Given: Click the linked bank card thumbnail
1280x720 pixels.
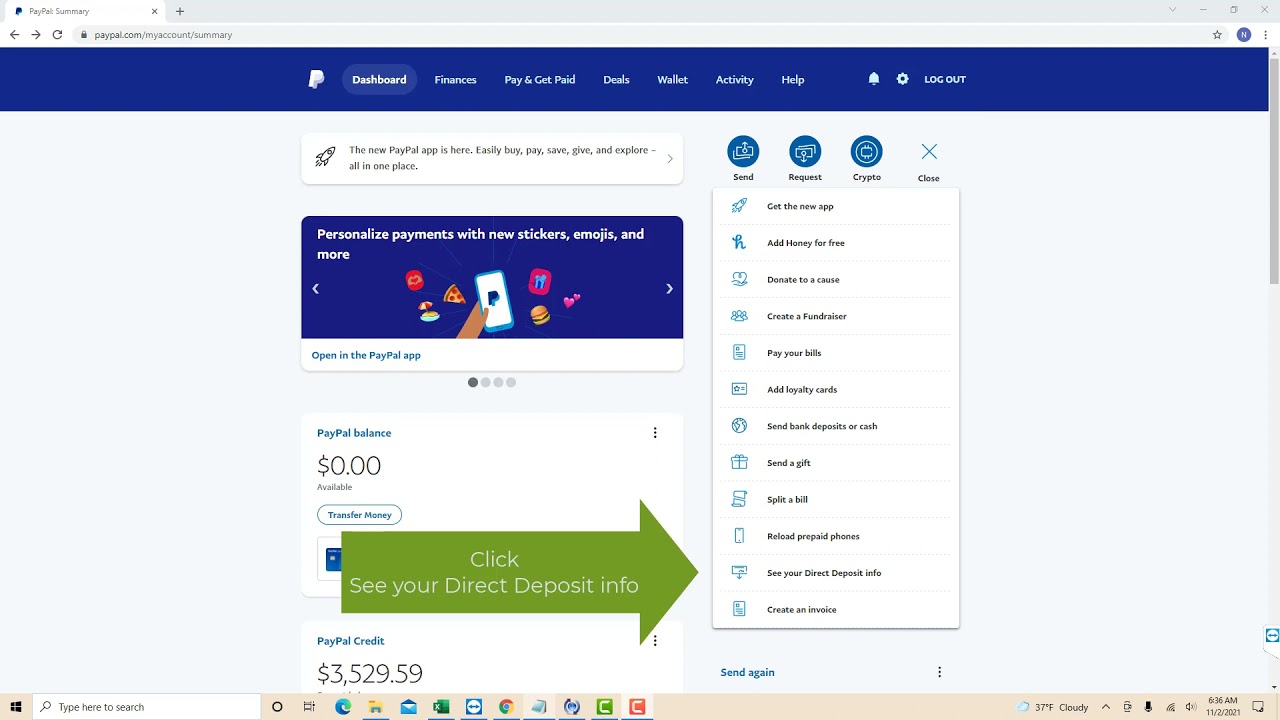Looking at the screenshot, I should click(x=332, y=558).
